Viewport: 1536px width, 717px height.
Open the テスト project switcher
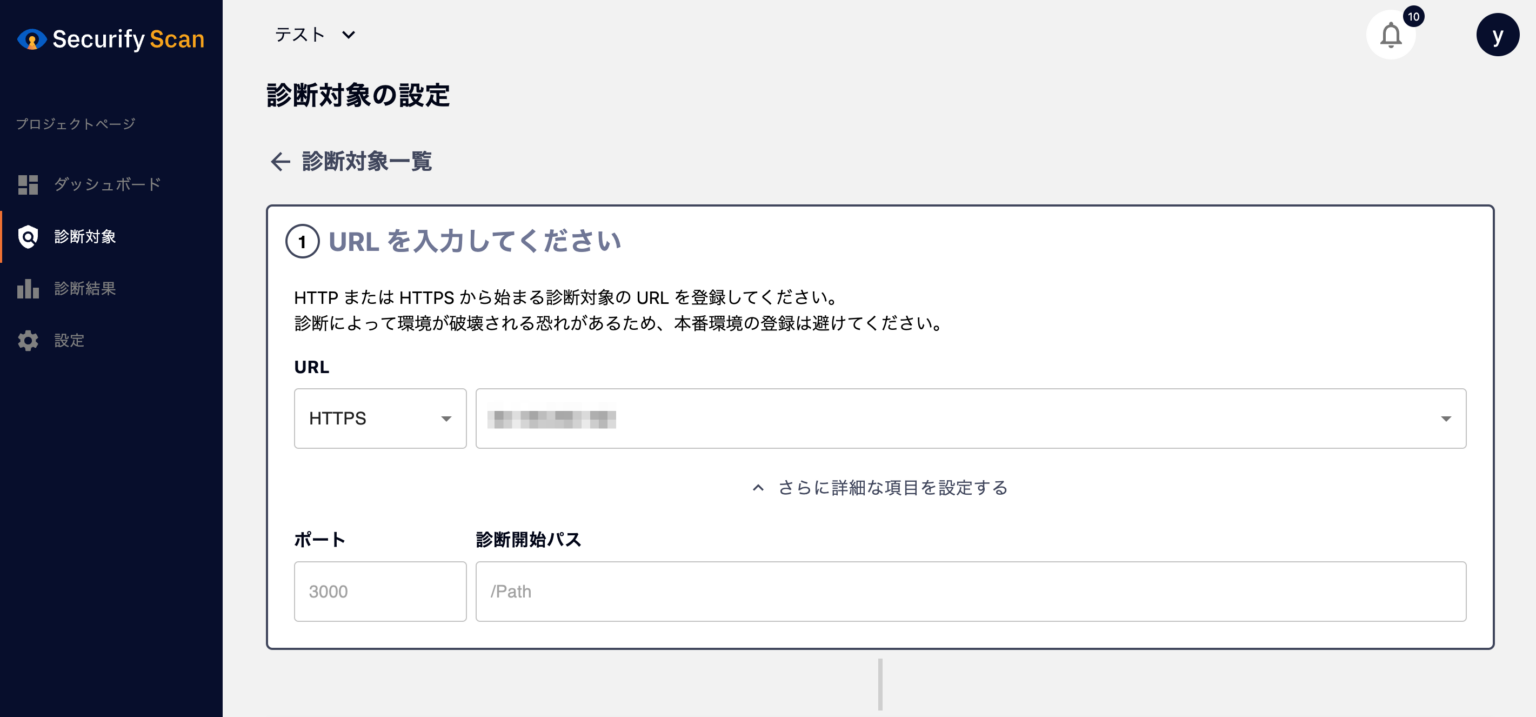click(314, 33)
